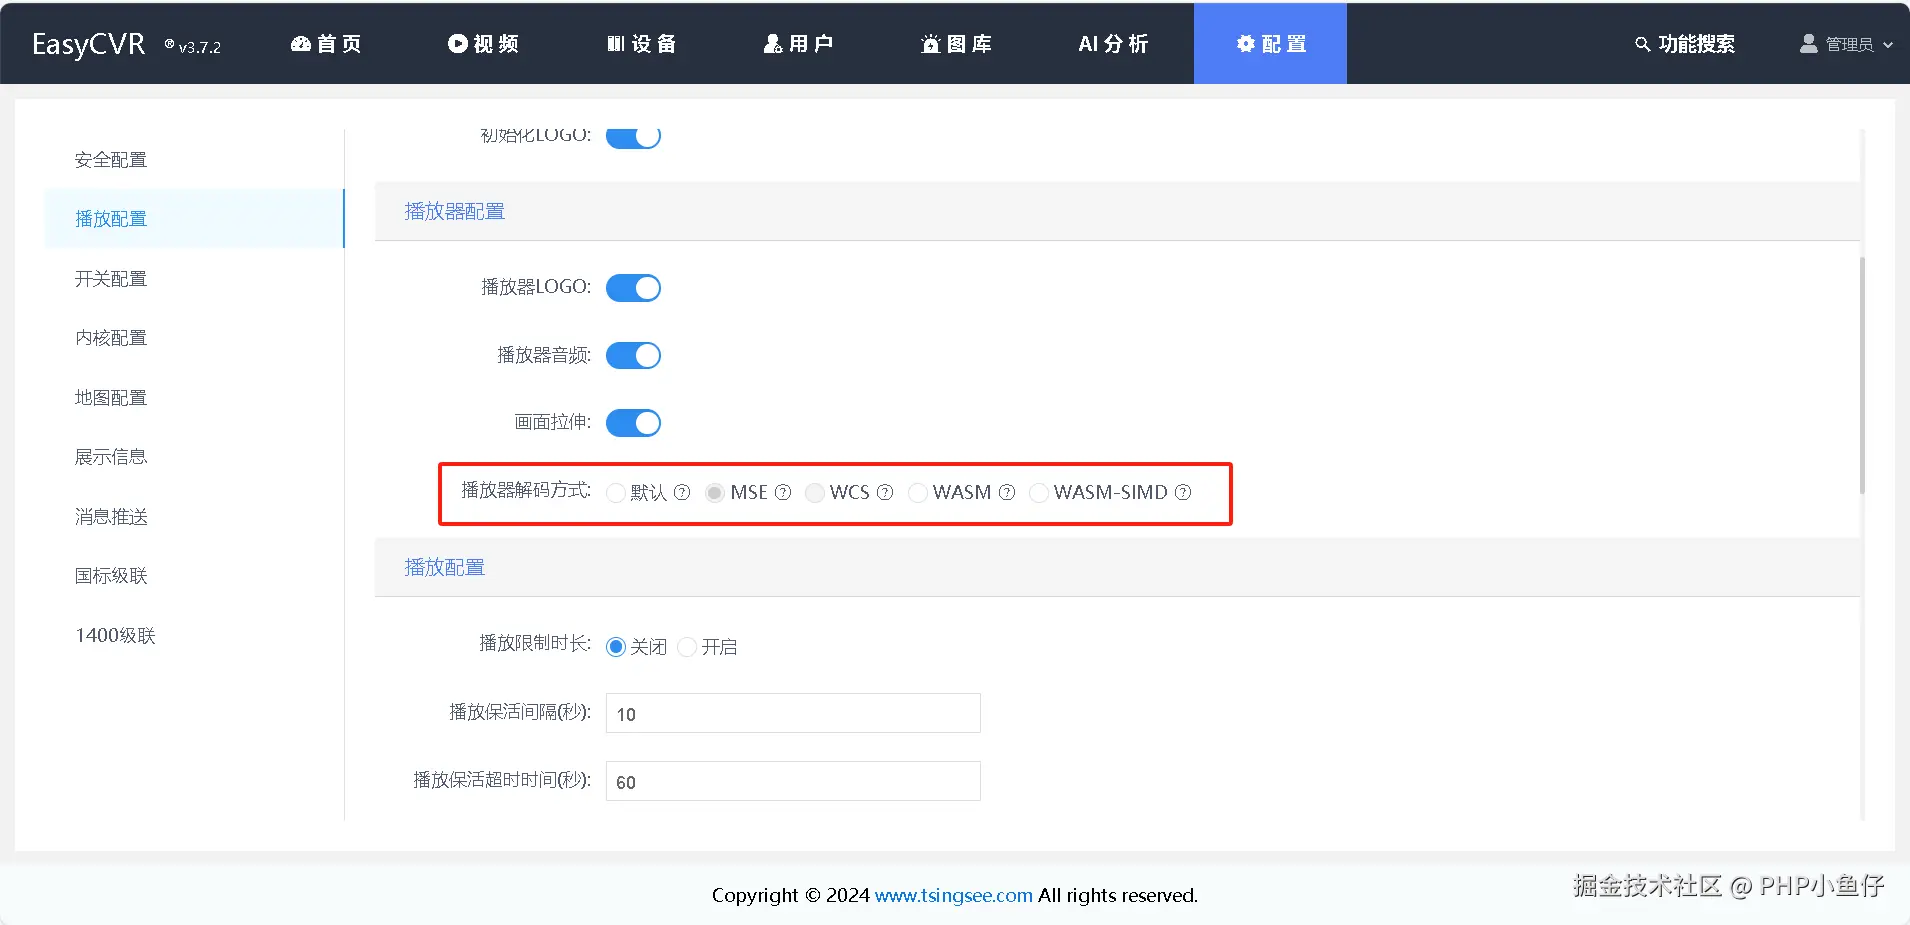Click the 播放保活间隔(秒) input field

coord(793,713)
